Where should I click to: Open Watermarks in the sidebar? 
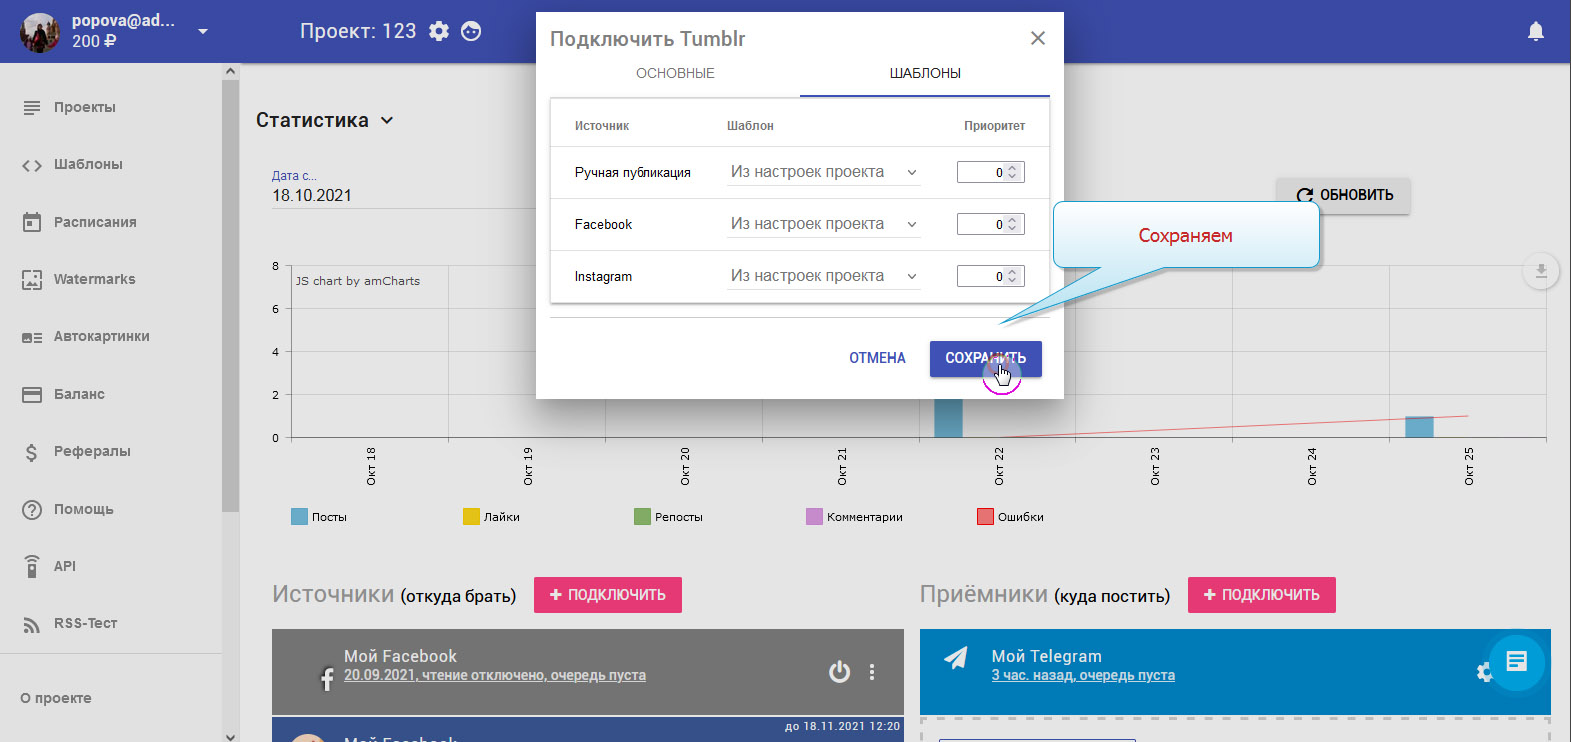coord(94,279)
